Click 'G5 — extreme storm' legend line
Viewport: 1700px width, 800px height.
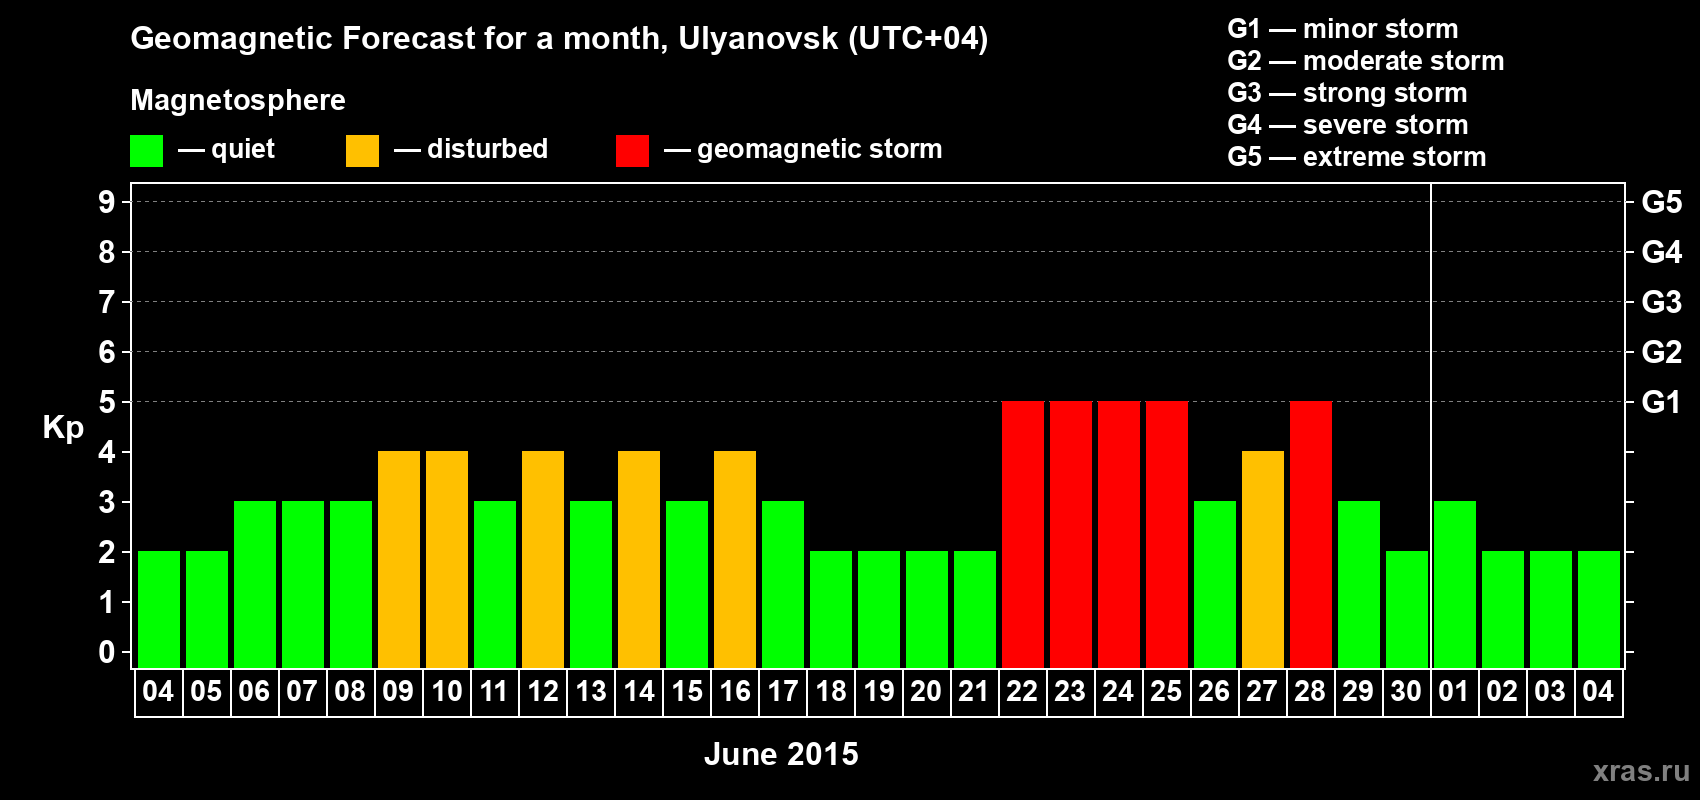tap(1356, 157)
